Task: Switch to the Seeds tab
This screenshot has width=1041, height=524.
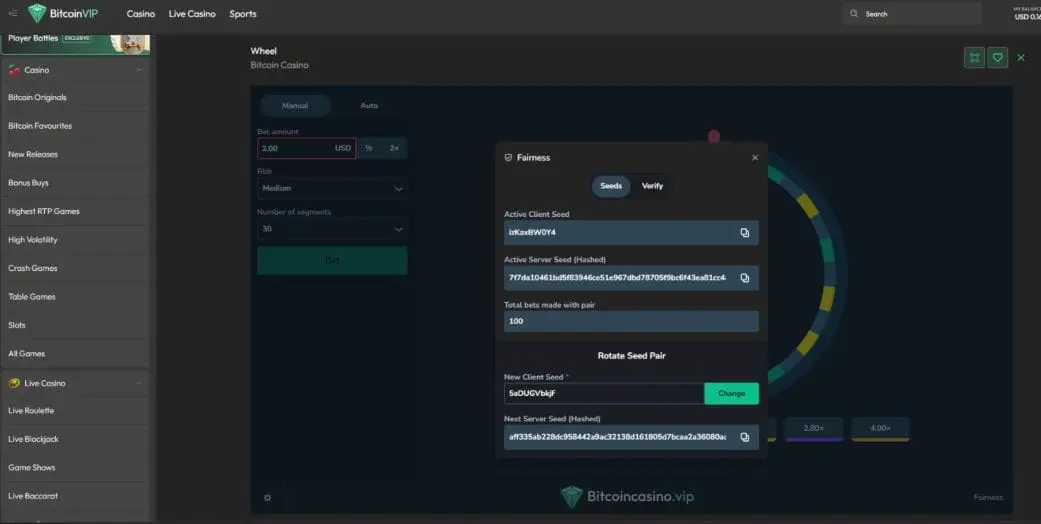Action: click(611, 186)
